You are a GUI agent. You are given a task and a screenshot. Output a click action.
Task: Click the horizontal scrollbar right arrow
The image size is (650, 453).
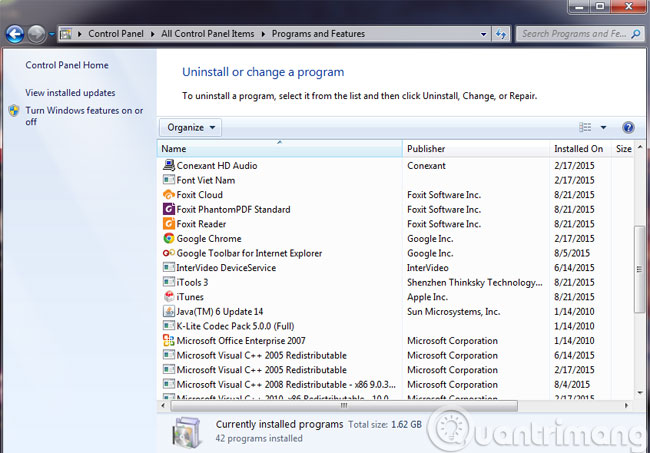[x=626, y=406]
